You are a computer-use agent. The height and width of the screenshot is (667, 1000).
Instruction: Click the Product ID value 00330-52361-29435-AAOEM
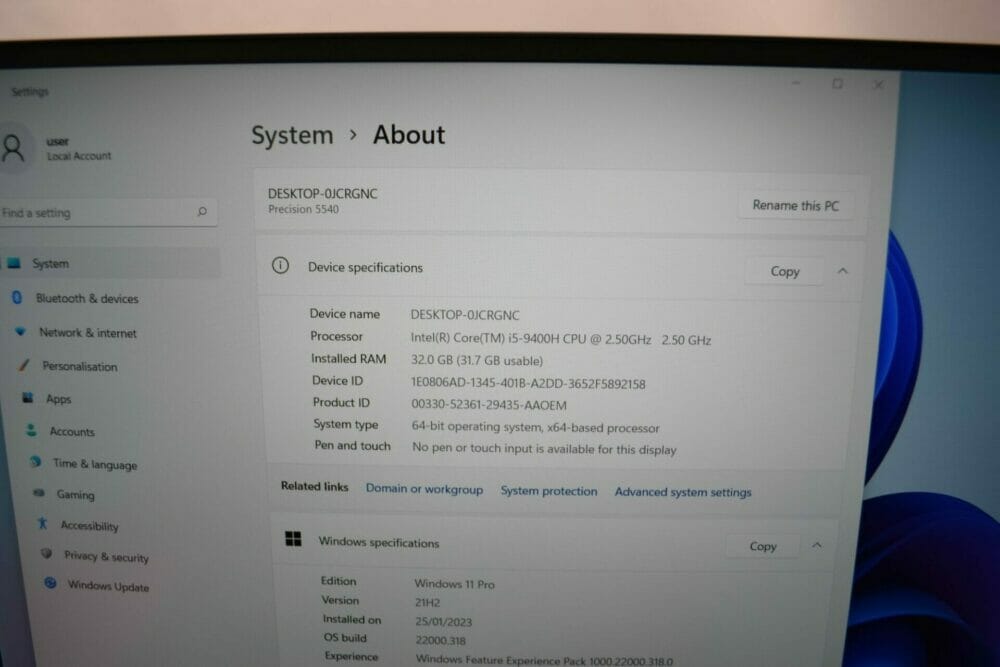(489, 405)
